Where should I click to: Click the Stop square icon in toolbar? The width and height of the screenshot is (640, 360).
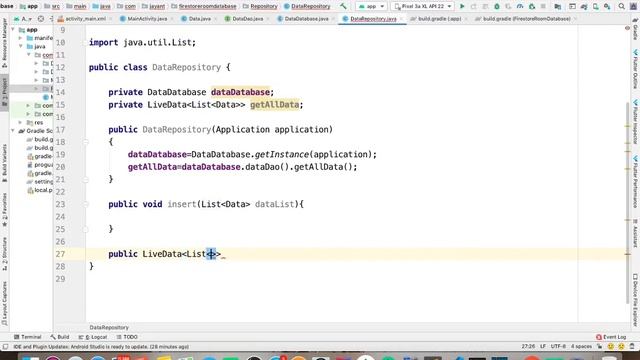point(543,7)
